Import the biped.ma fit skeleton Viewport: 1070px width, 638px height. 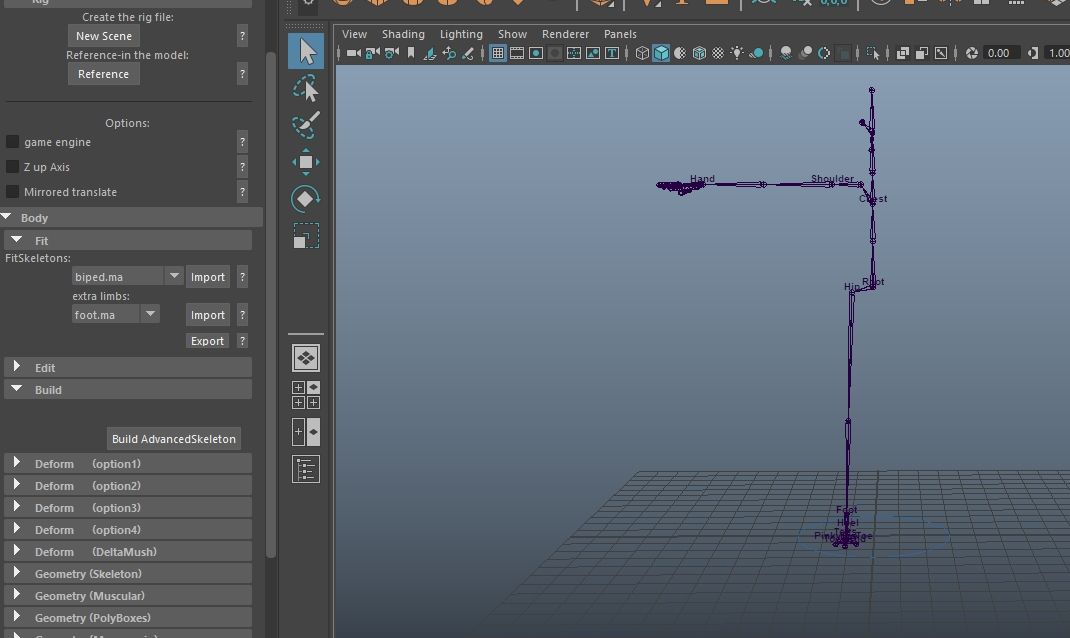(207, 277)
